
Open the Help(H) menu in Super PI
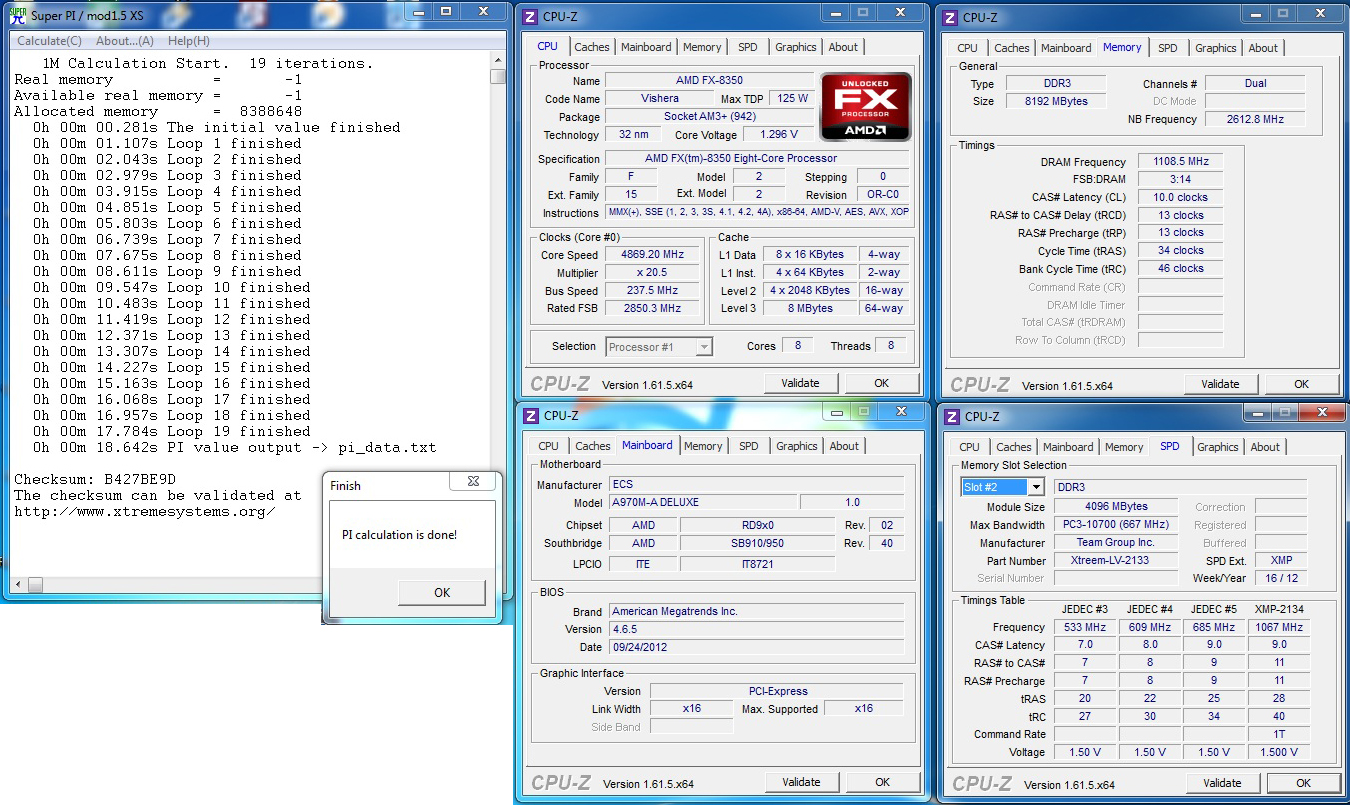pyautogui.click(x=189, y=41)
